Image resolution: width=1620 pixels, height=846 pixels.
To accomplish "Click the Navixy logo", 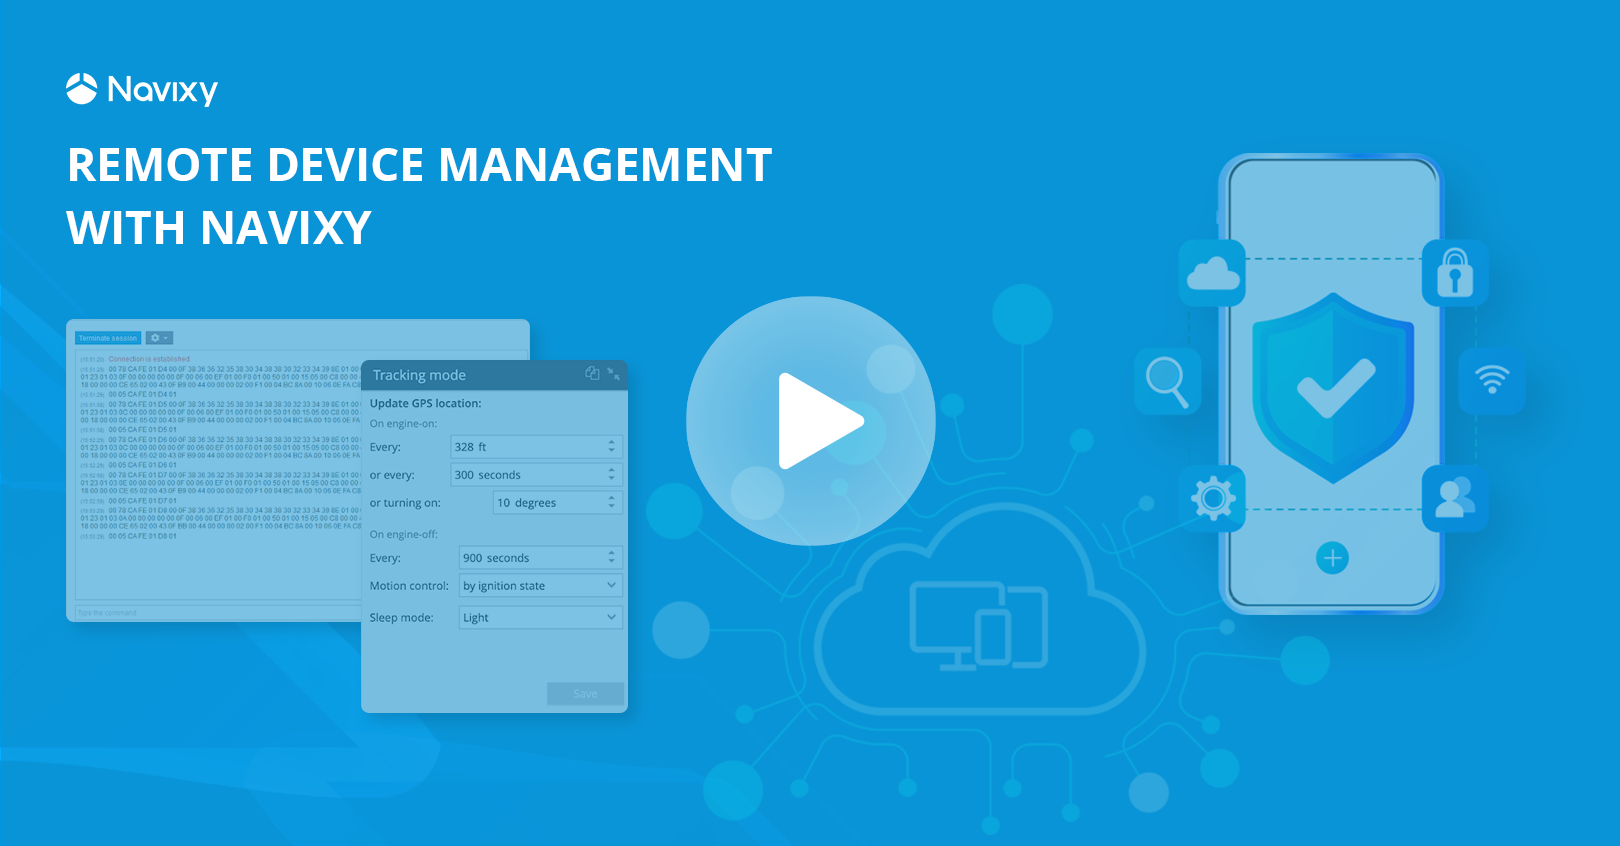I will pyautogui.click(x=142, y=89).
